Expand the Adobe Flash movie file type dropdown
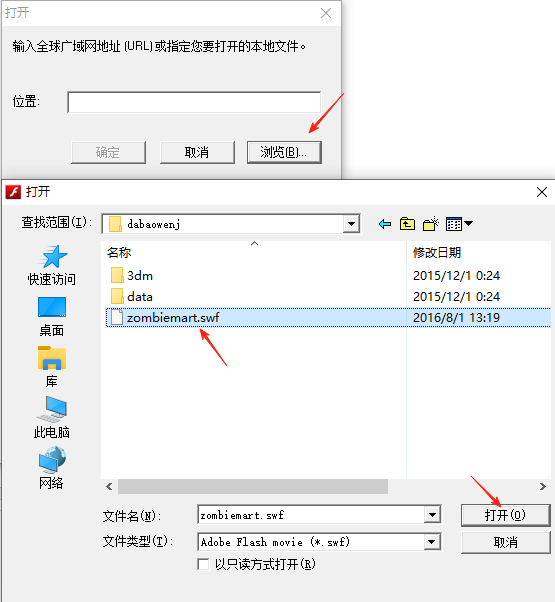Screen dimensions: 555x602 (x=431, y=542)
